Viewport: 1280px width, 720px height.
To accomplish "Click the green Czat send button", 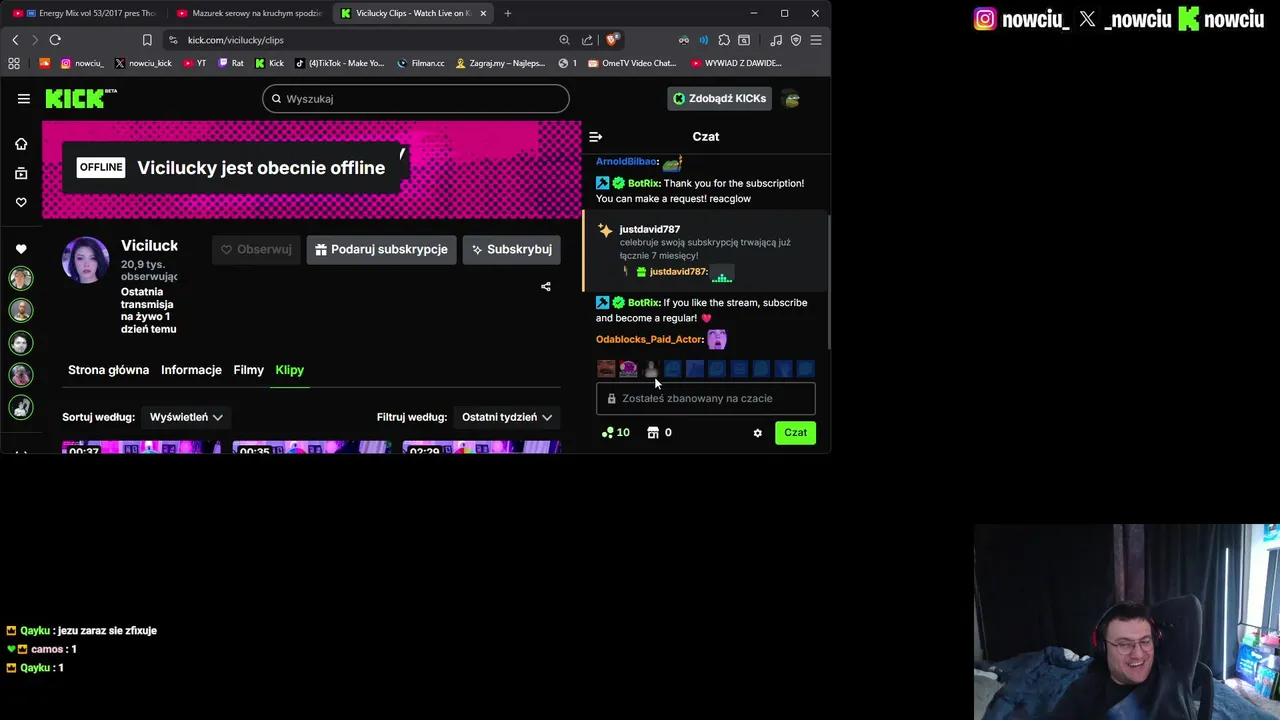I will (x=795, y=433).
